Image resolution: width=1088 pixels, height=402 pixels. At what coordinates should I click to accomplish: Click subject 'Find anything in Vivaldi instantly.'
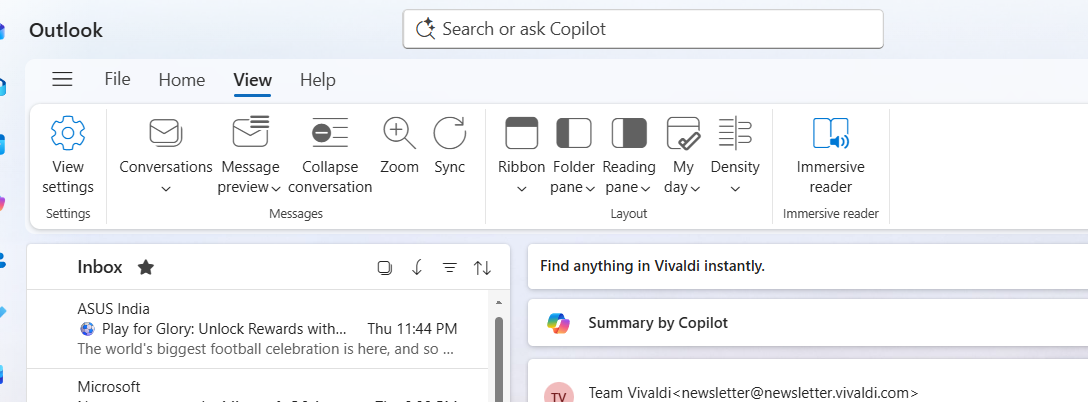point(652,266)
